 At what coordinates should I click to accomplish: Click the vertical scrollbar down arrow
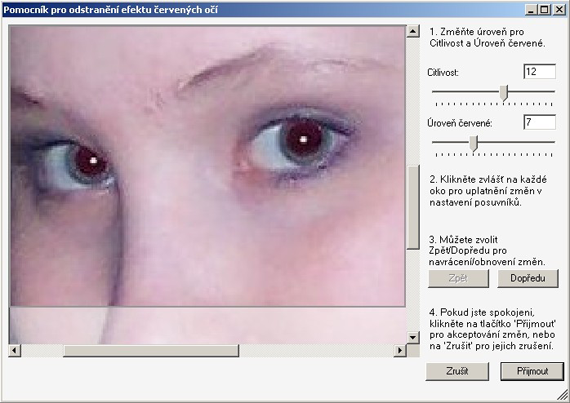[413, 338]
